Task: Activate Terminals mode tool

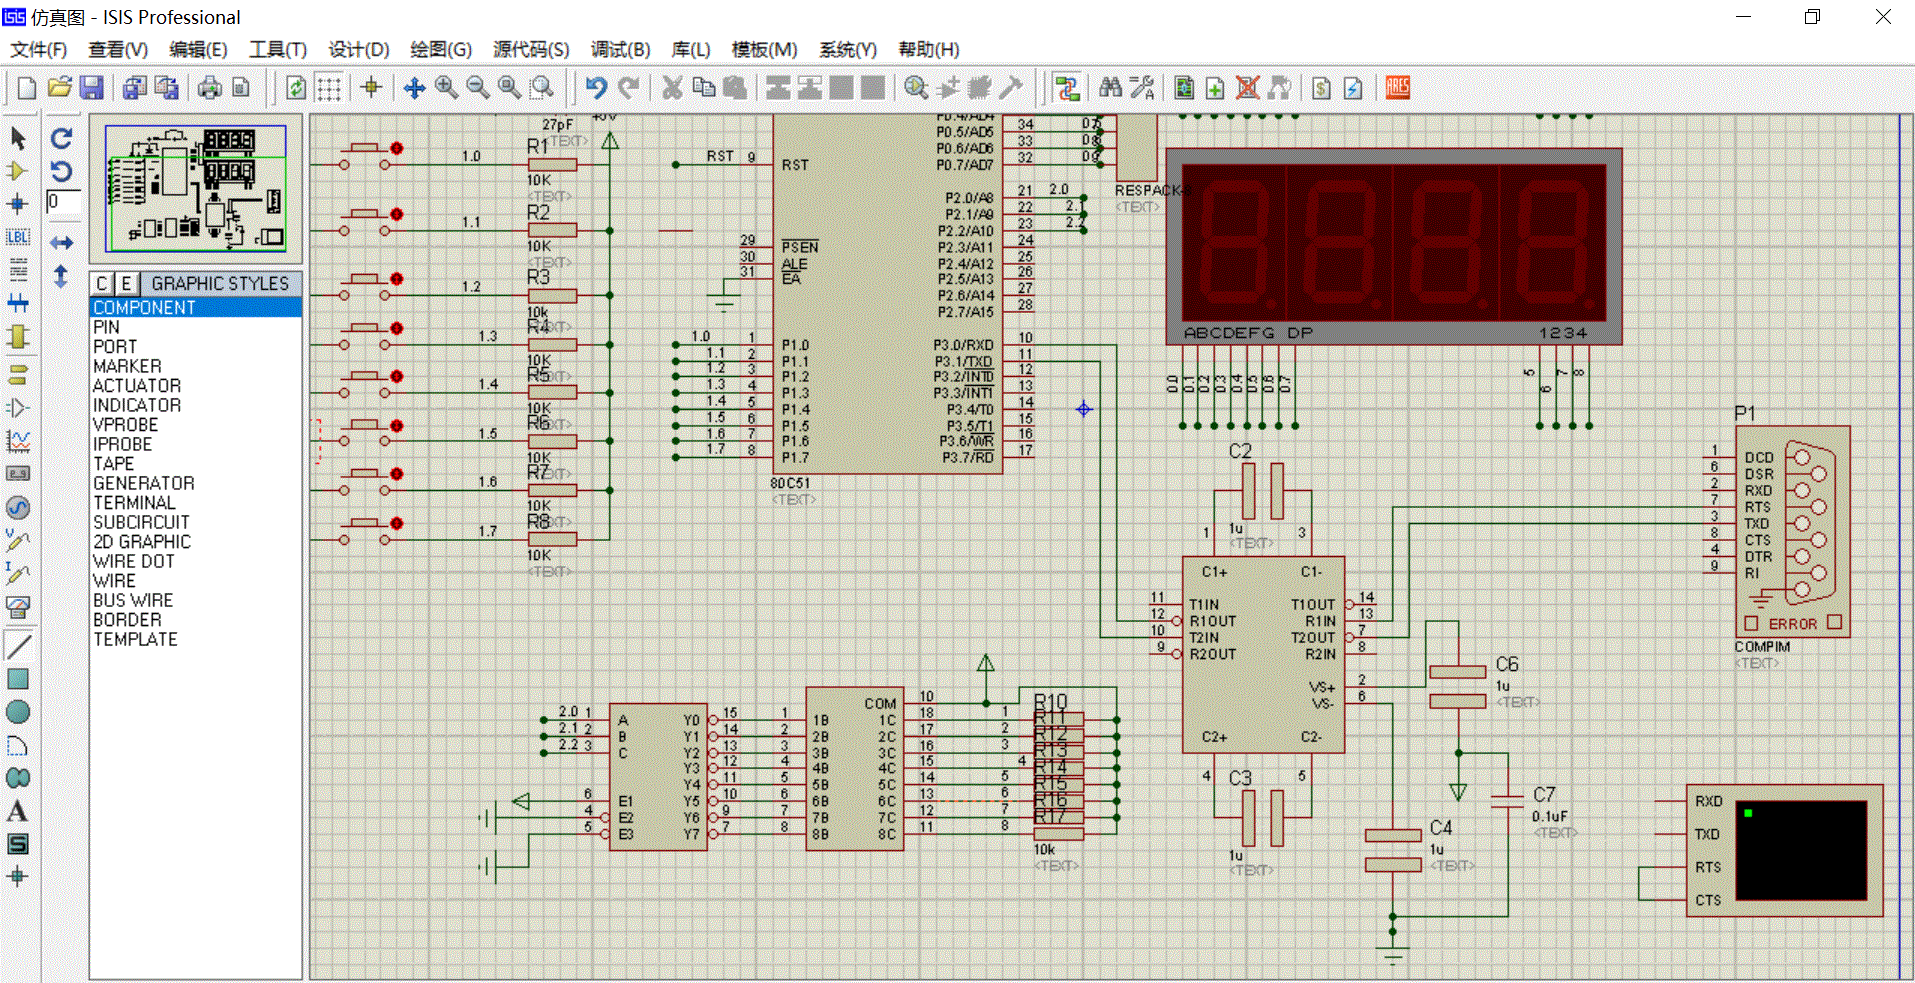Action: click(x=18, y=375)
